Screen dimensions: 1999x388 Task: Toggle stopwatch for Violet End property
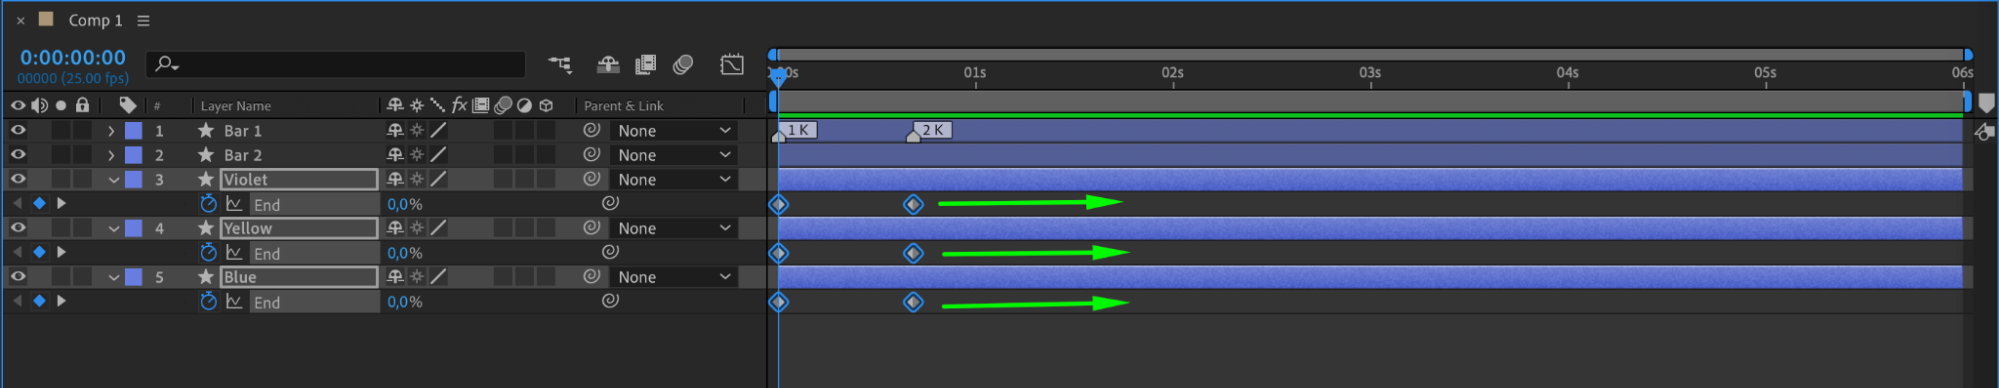[208, 204]
